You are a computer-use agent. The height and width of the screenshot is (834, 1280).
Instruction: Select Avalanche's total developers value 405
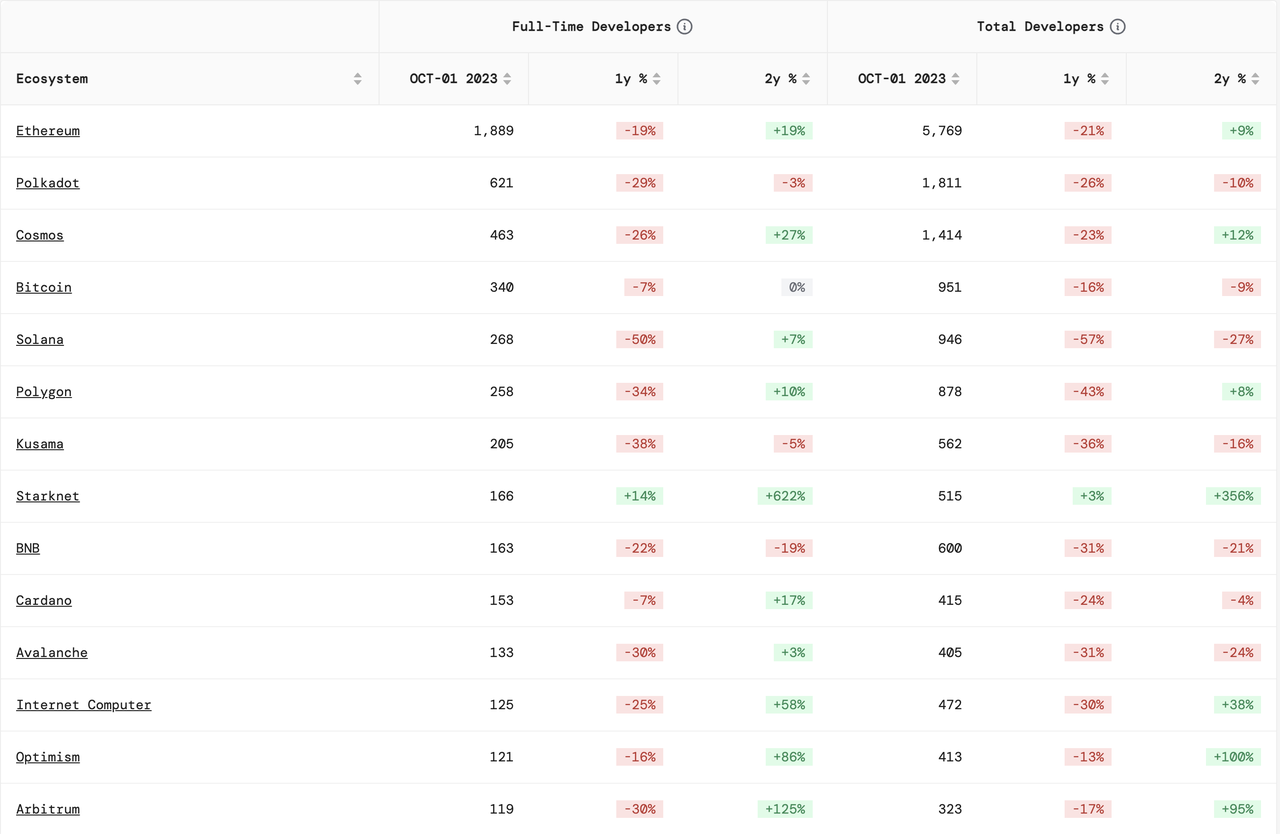pyautogui.click(x=950, y=652)
